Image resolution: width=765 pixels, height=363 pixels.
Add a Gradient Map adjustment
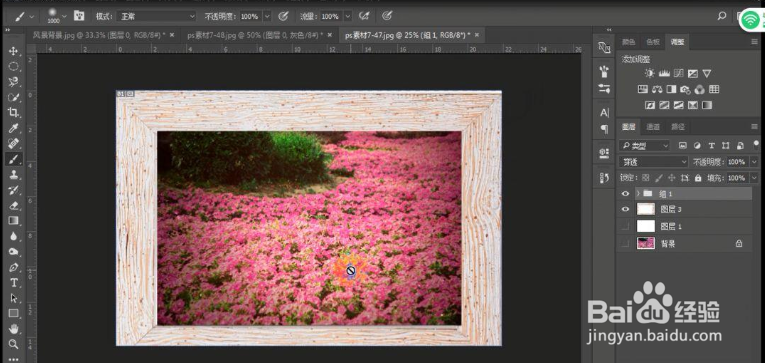(707, 105)
